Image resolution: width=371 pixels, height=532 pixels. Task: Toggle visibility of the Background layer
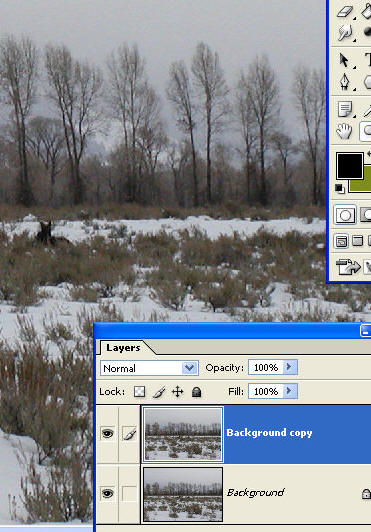click(108, 493)
